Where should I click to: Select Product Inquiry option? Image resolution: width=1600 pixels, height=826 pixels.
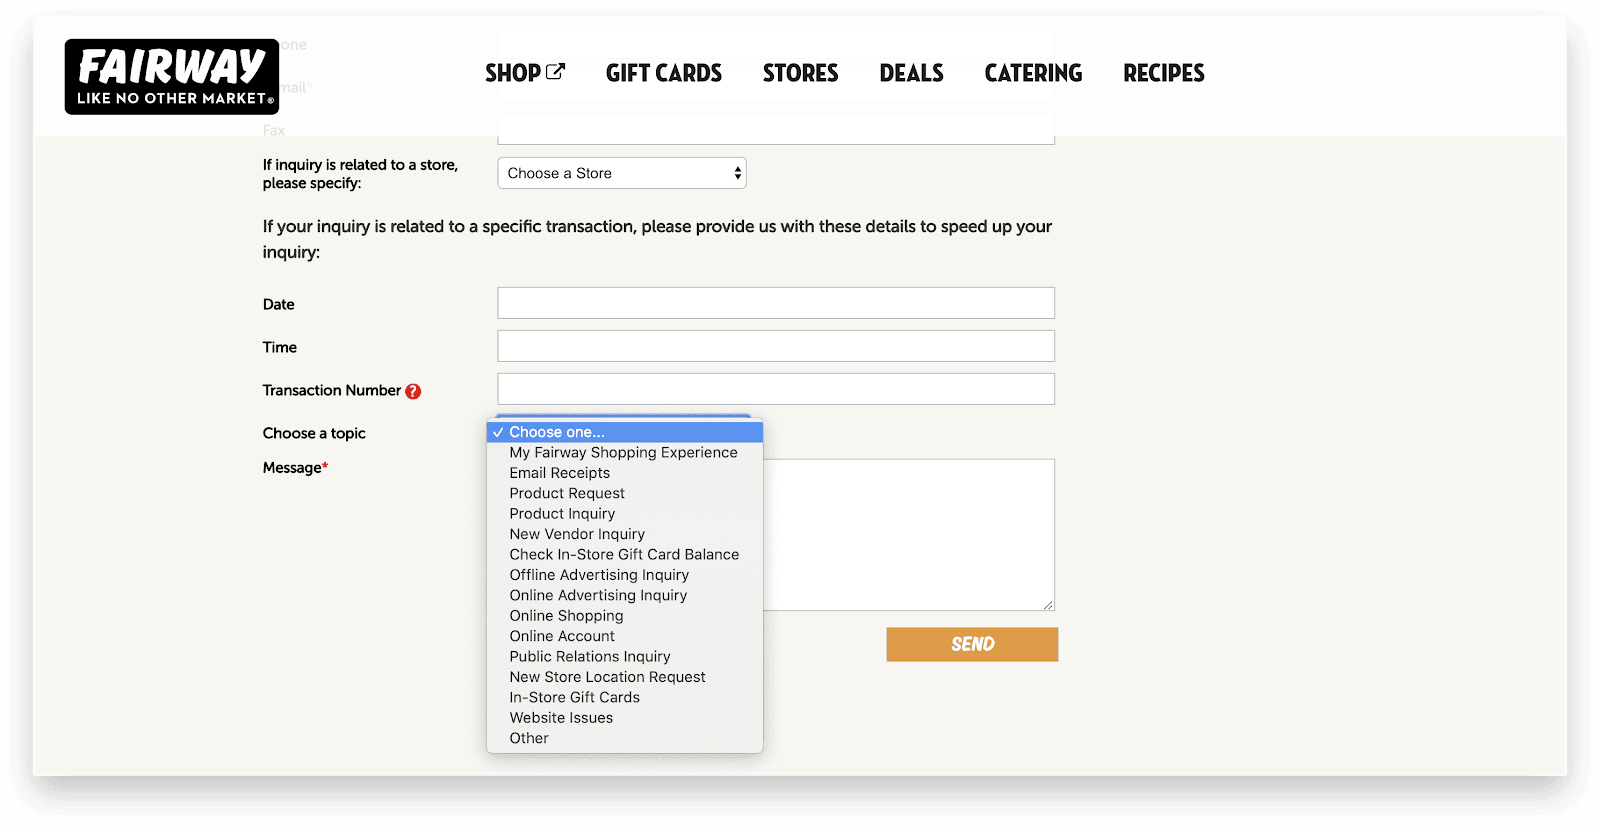pos(625,514)
